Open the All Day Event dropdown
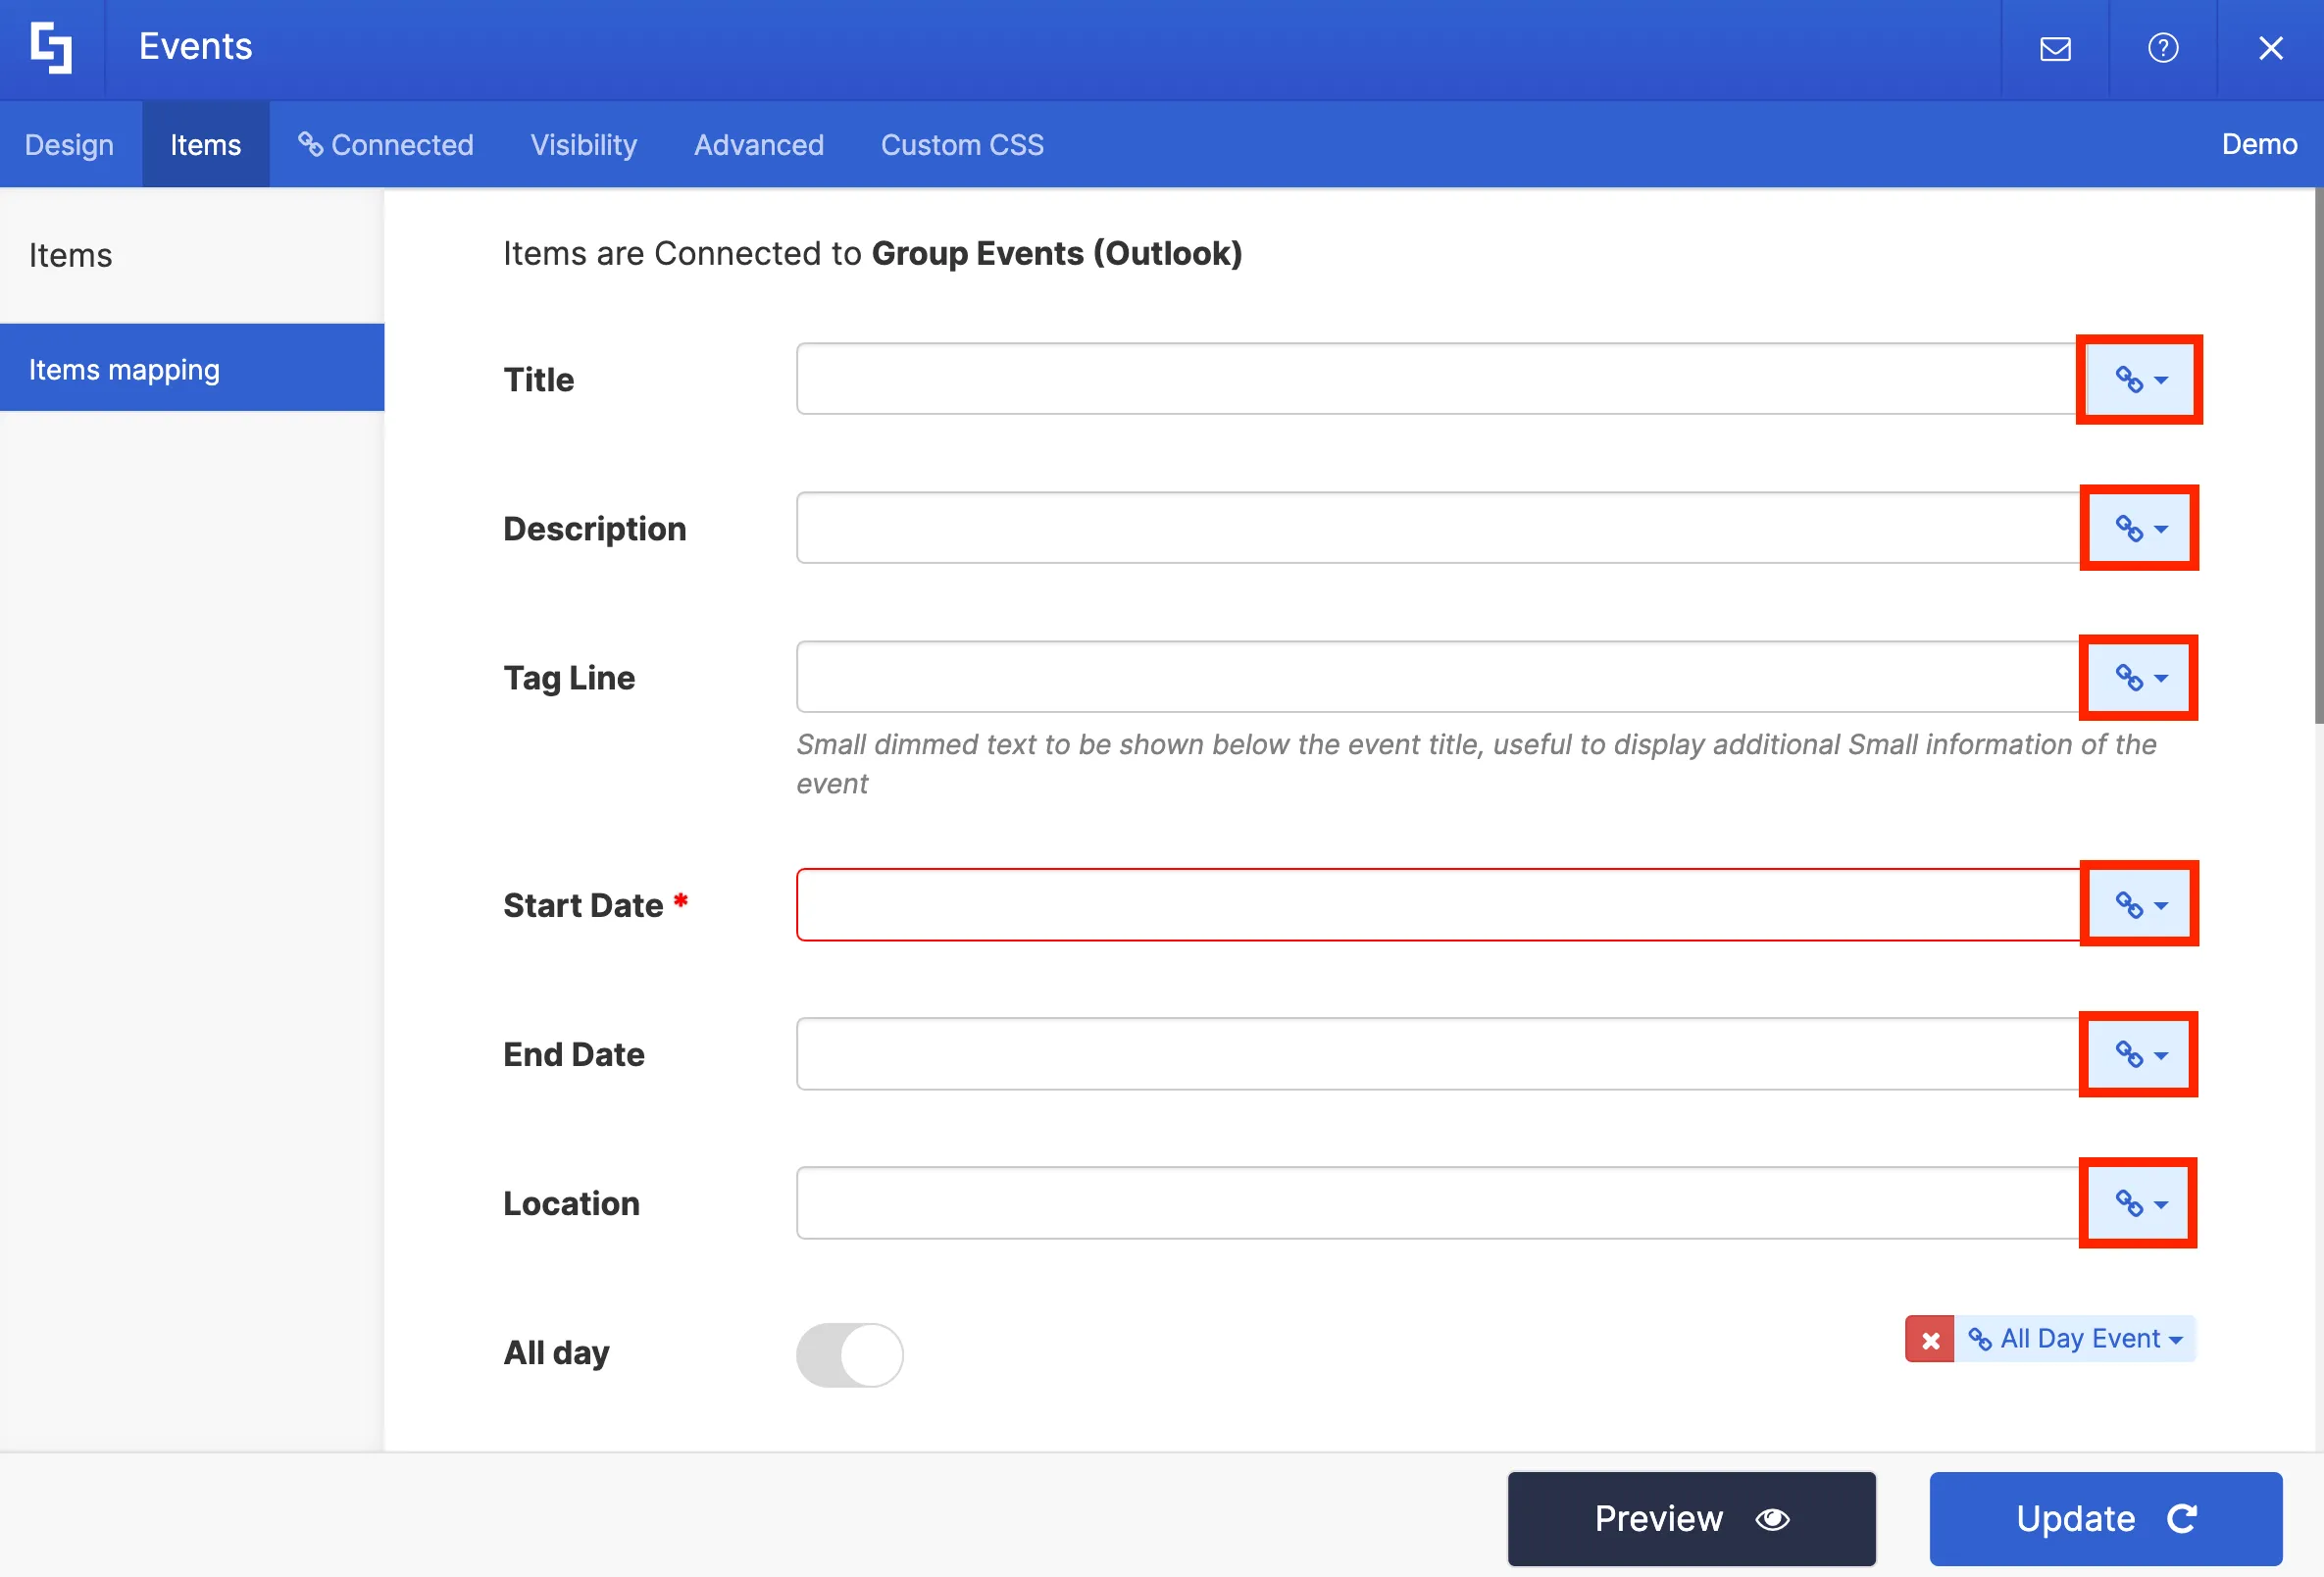This screenshot has width=2324, height=1577. coord(2076,1339)
